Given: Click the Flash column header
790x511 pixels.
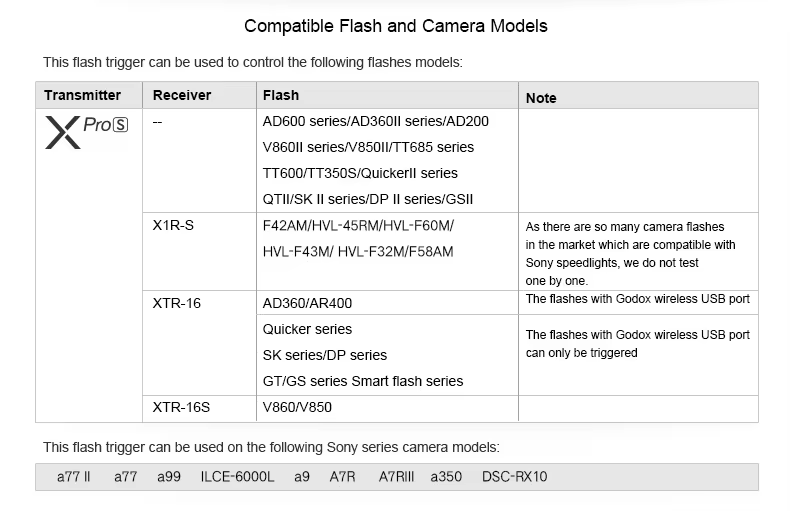Looking at the screenshot, I should coord(280,96).
